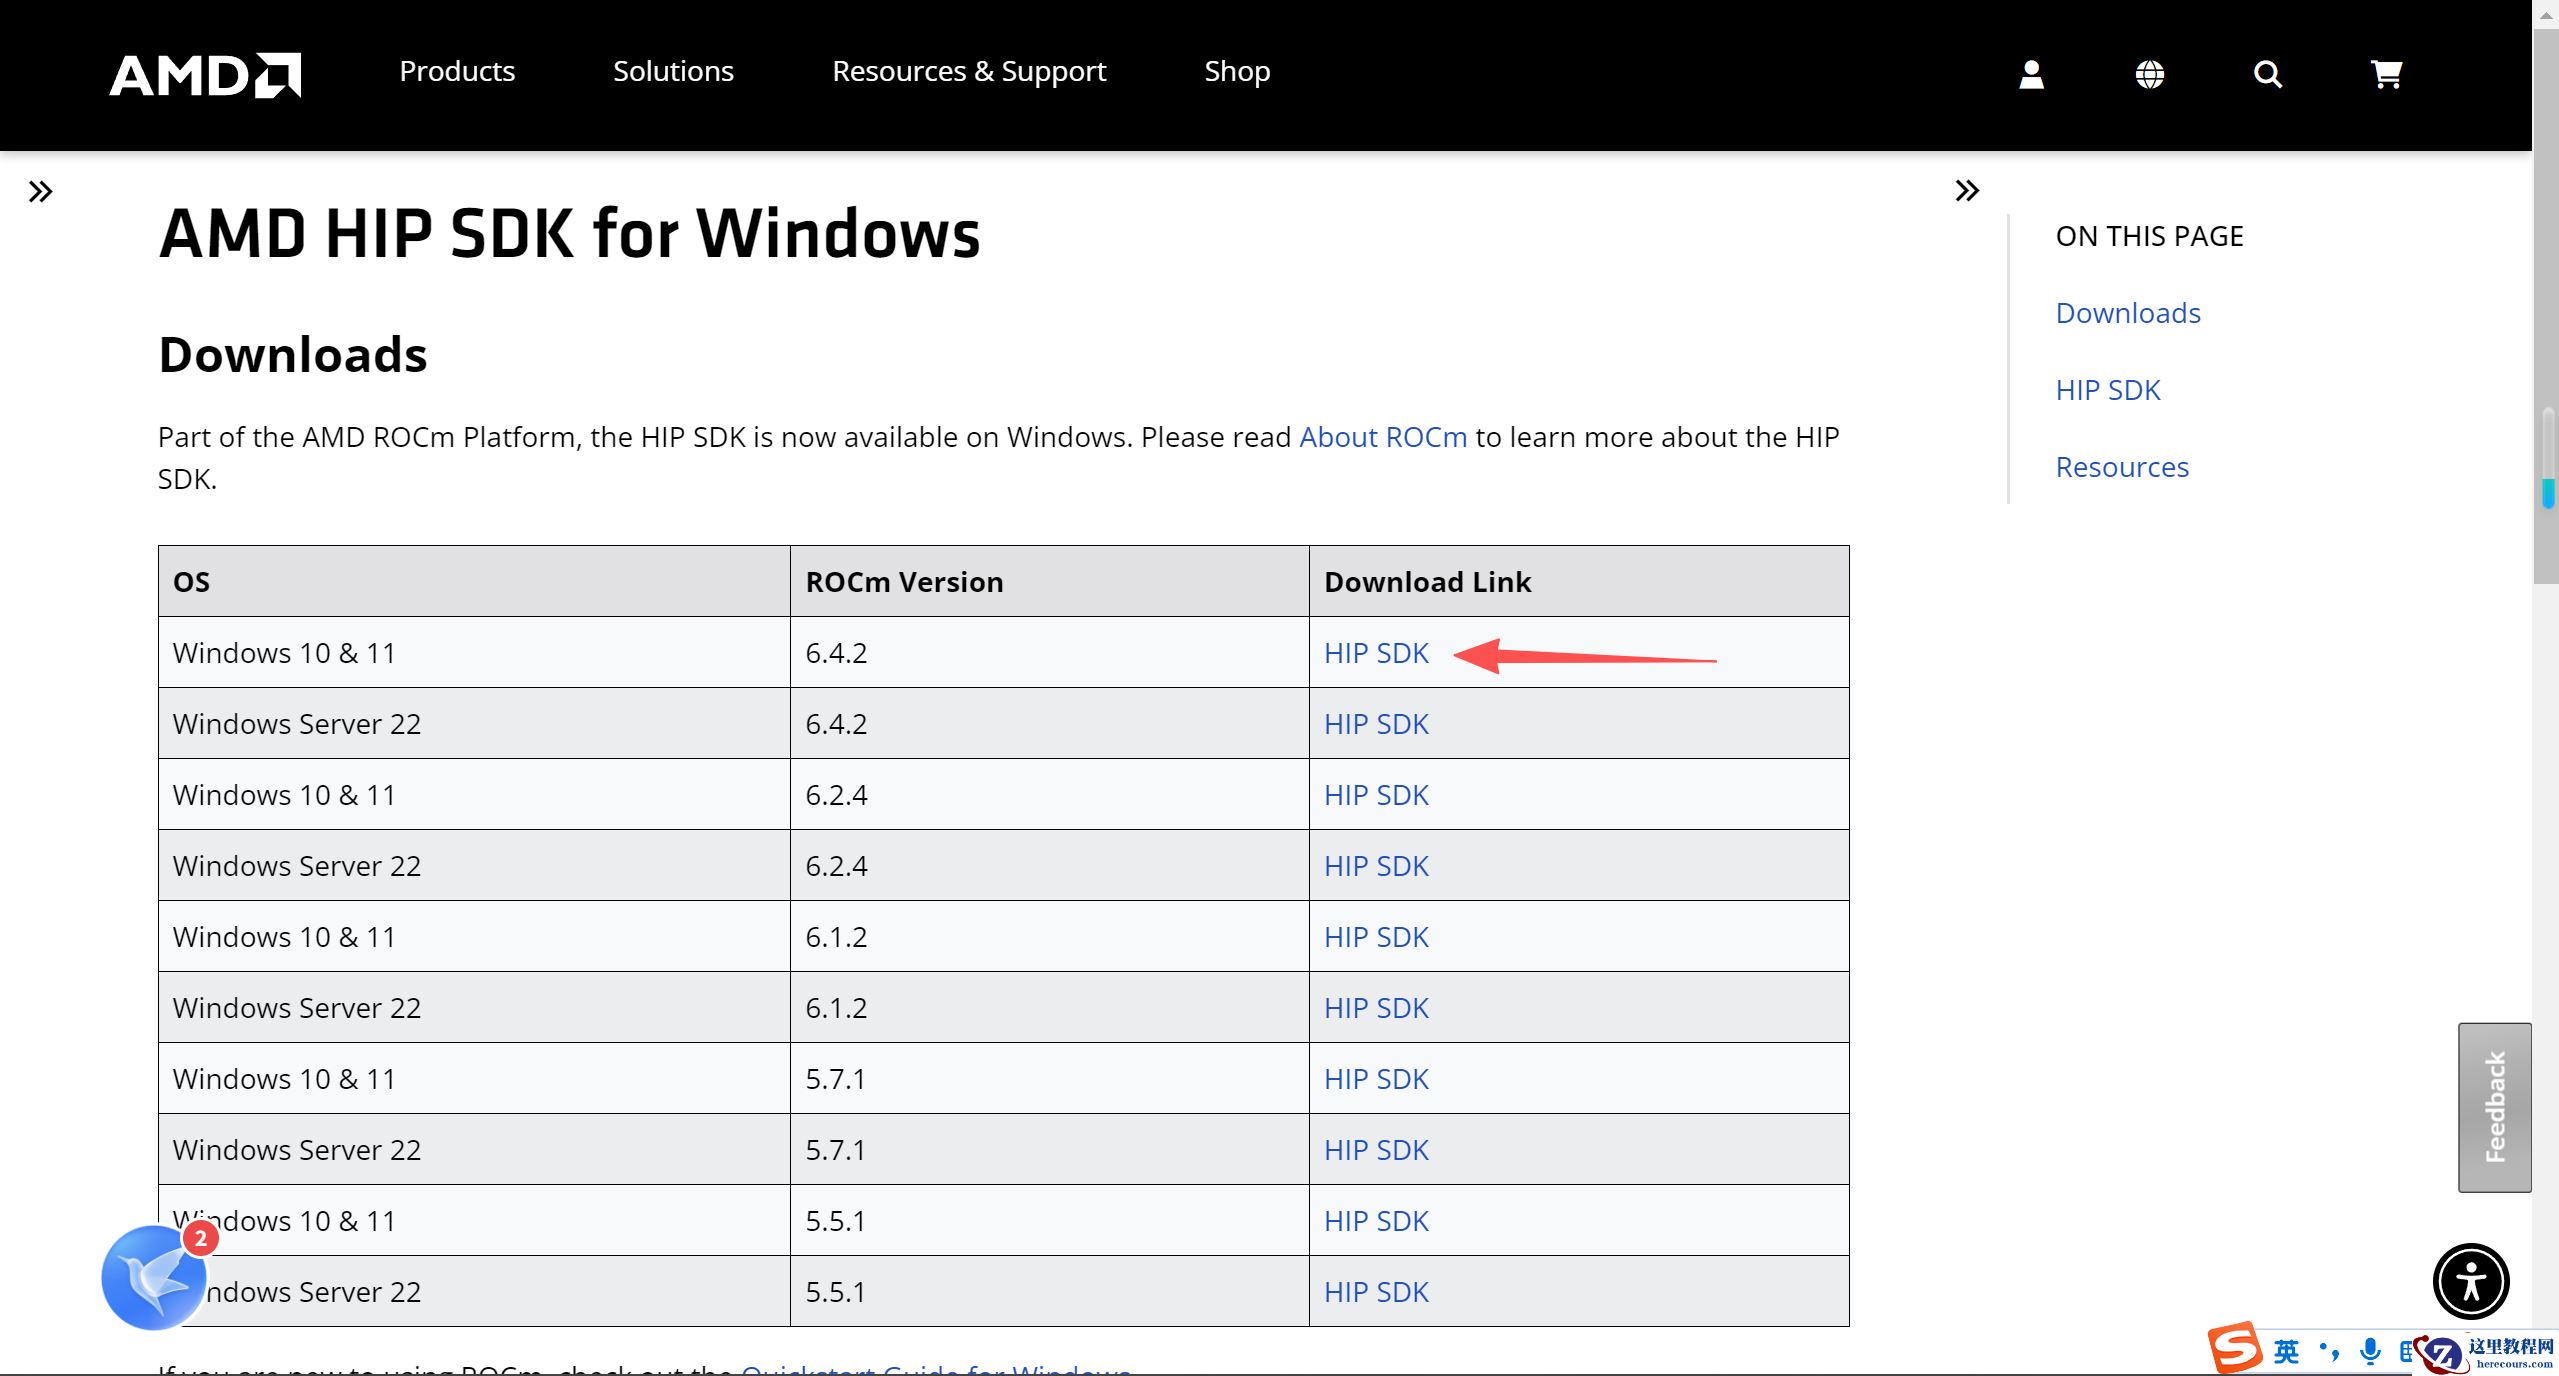Download HIP SDK 6.4.2 for Windows 10 & 11
Image resolution: width=2559 pixels, height=1376 pixels.
1375,653
